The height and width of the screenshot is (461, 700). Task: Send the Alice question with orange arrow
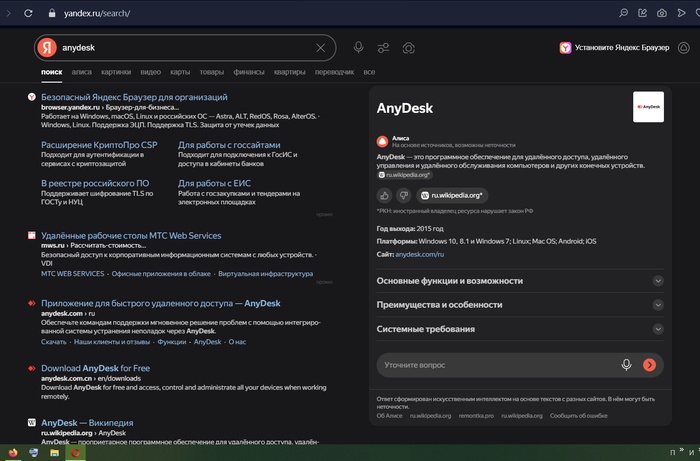pyautogui.click(x=650, y=365)
